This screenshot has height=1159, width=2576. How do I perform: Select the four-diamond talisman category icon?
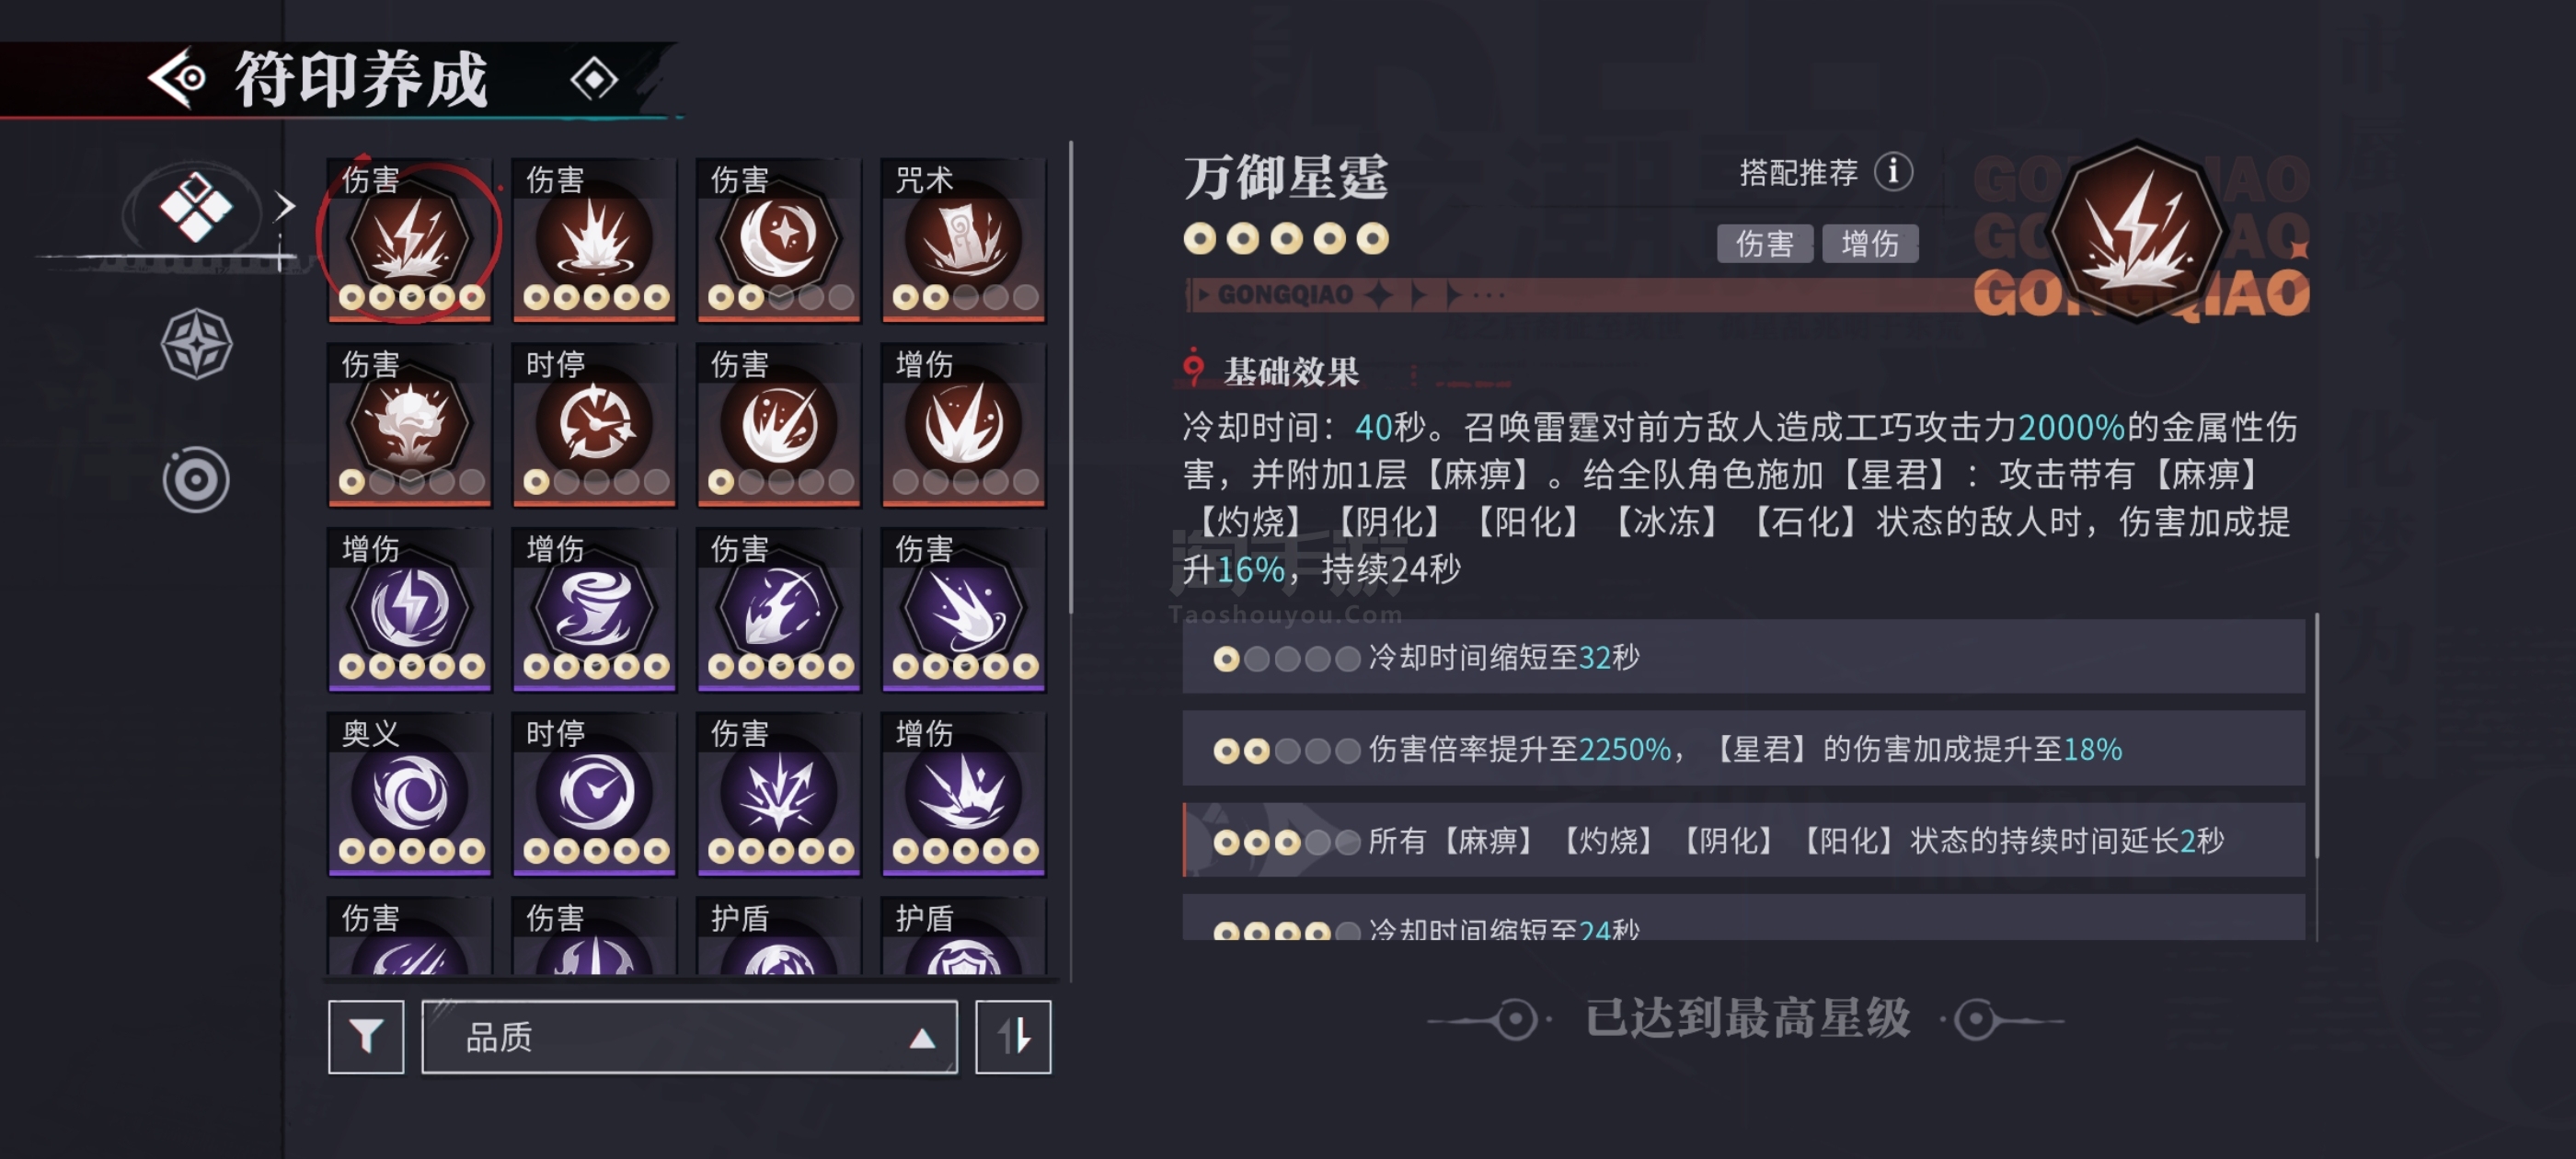[x=195, y=207]
